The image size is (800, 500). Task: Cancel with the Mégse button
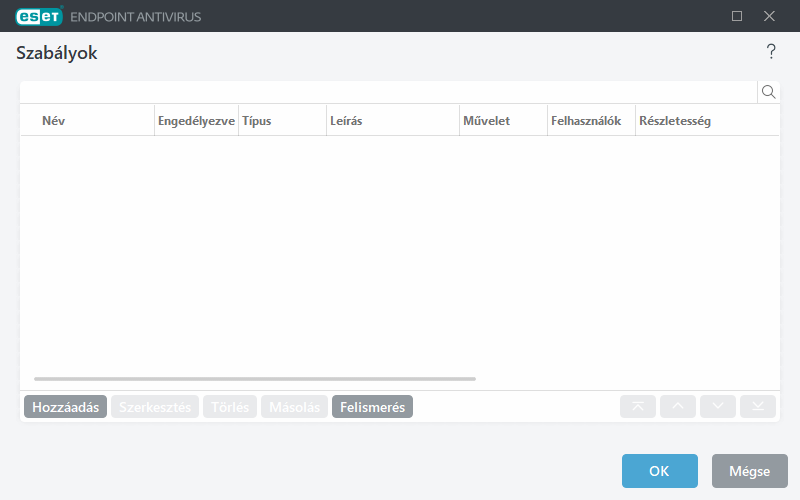click(x=750, y=471)
